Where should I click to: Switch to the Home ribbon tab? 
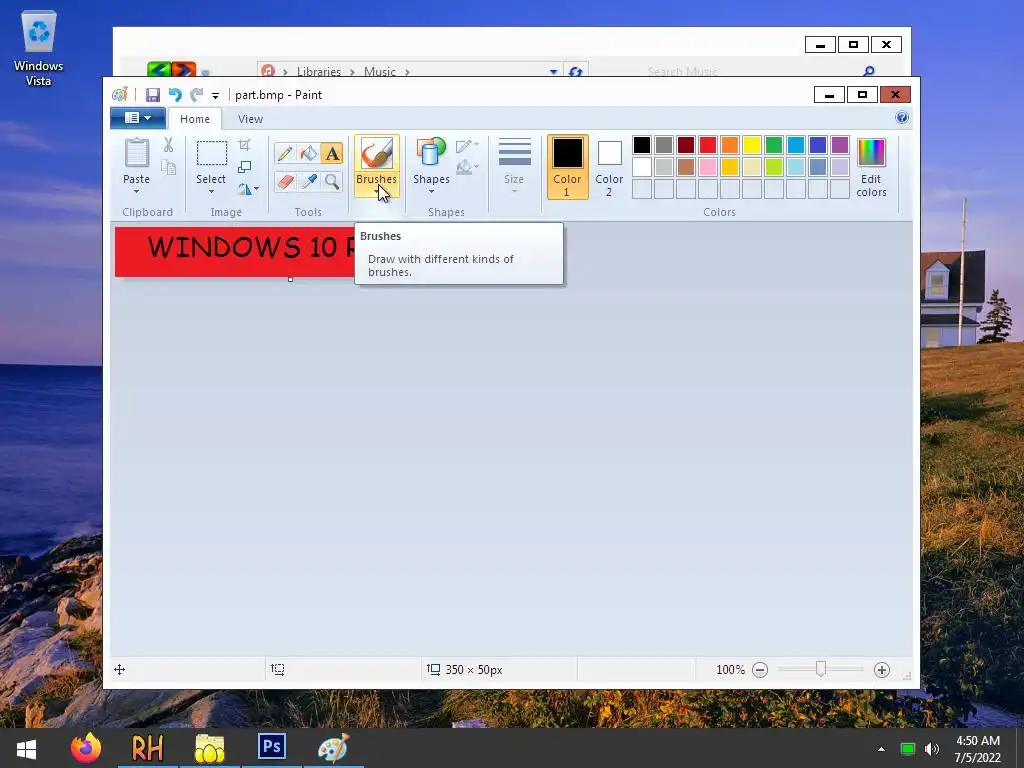click(x=195, y=119)
